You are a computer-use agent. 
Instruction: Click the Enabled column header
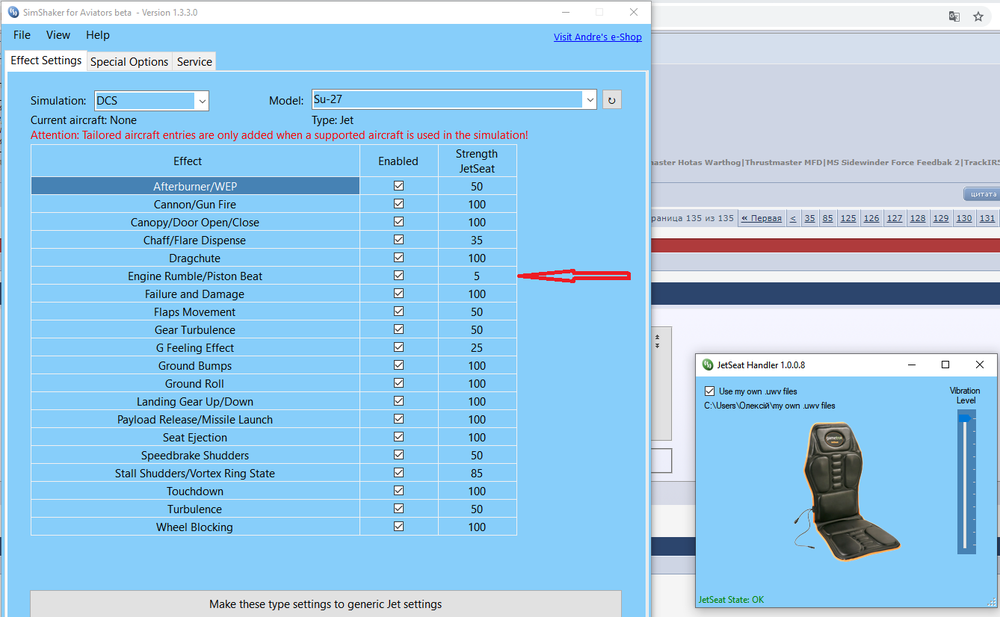click(399, 161)
